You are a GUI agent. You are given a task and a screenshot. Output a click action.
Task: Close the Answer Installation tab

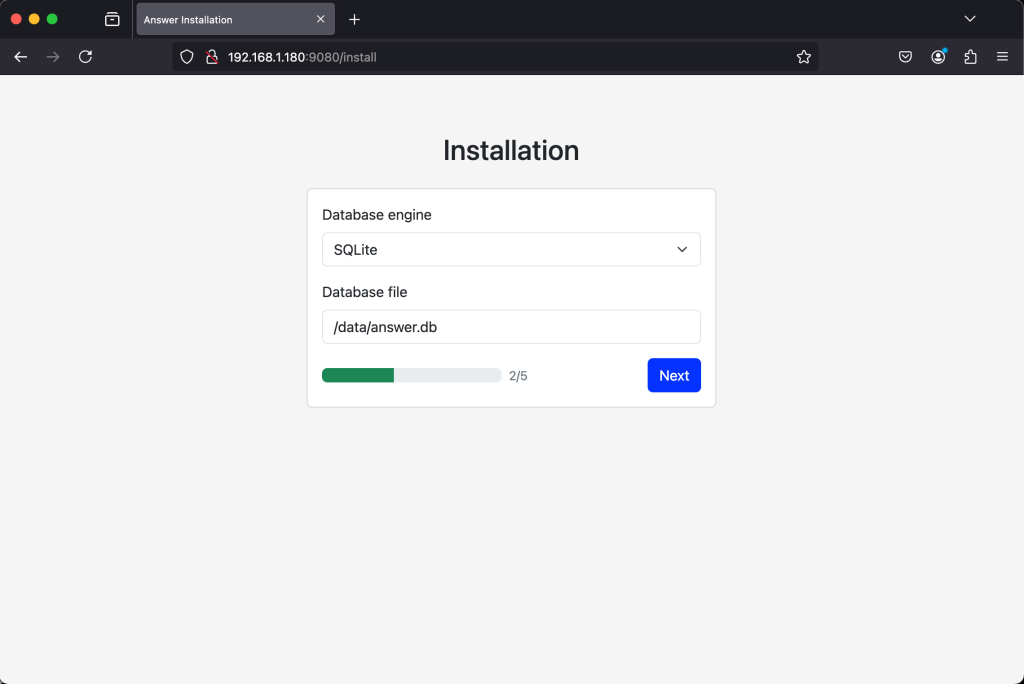coord(319,18)
